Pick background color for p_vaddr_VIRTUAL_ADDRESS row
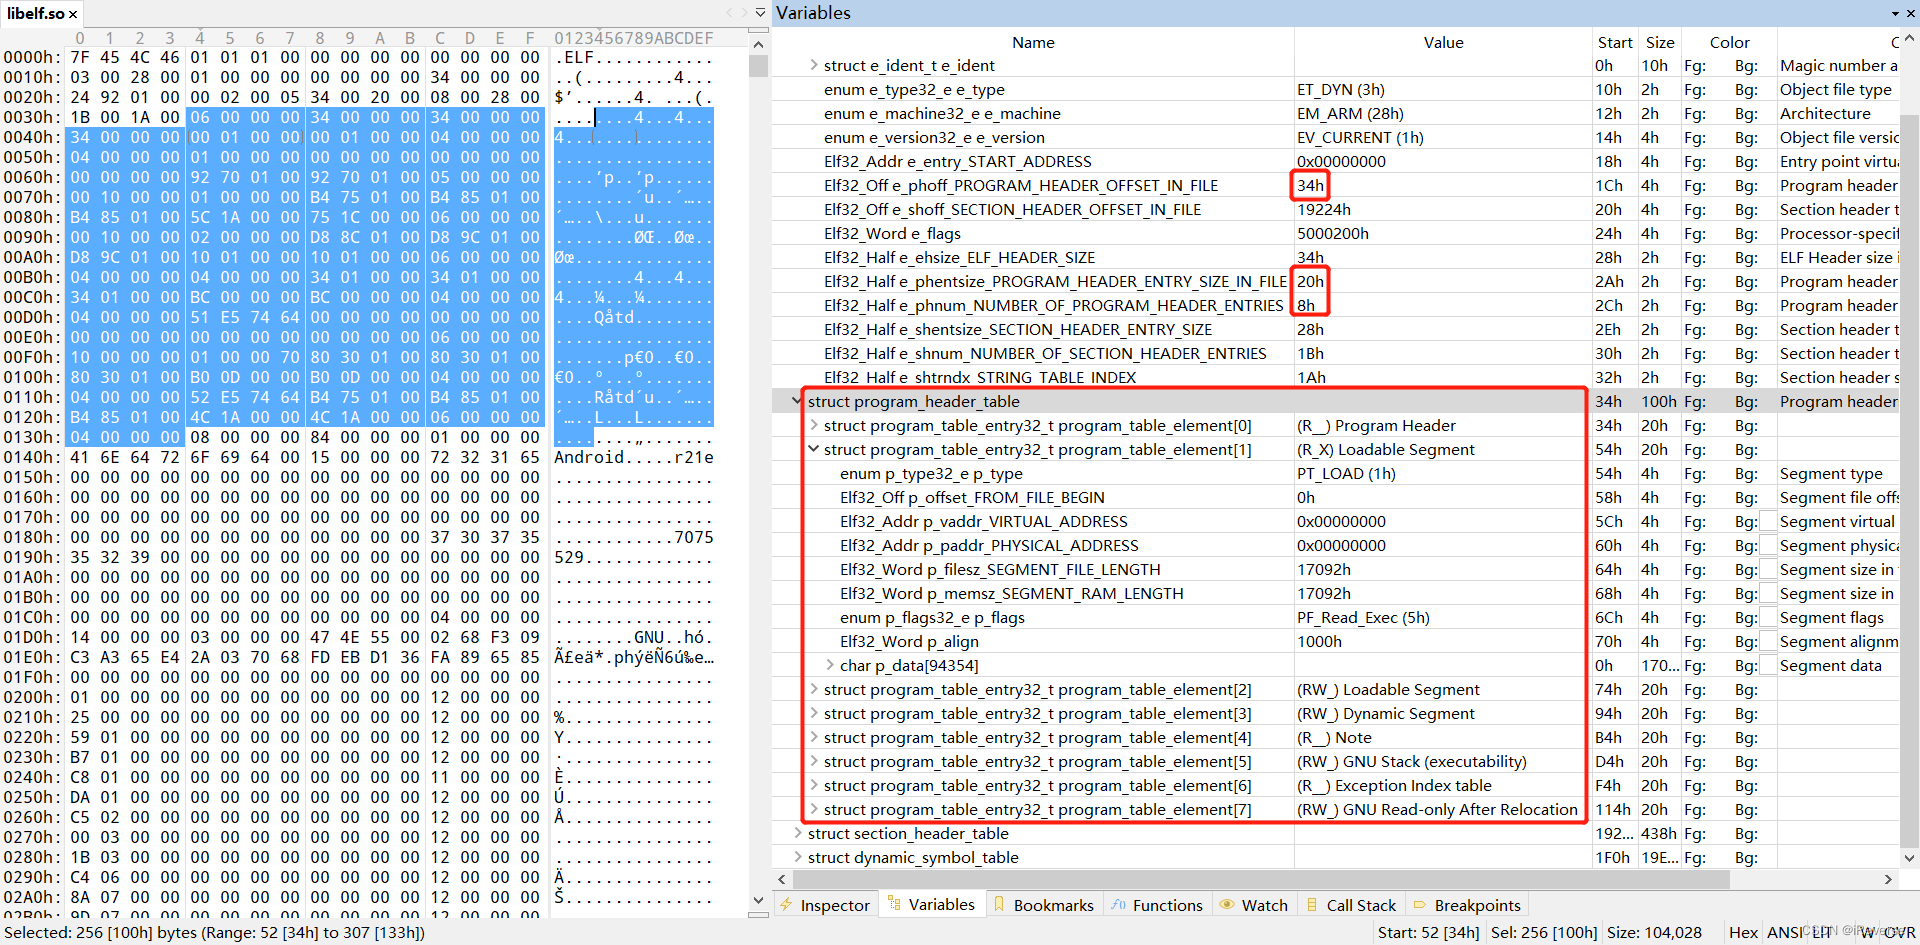This screenshot has height=945, width=1920. pyautogui.click(x=1767, y=521)
